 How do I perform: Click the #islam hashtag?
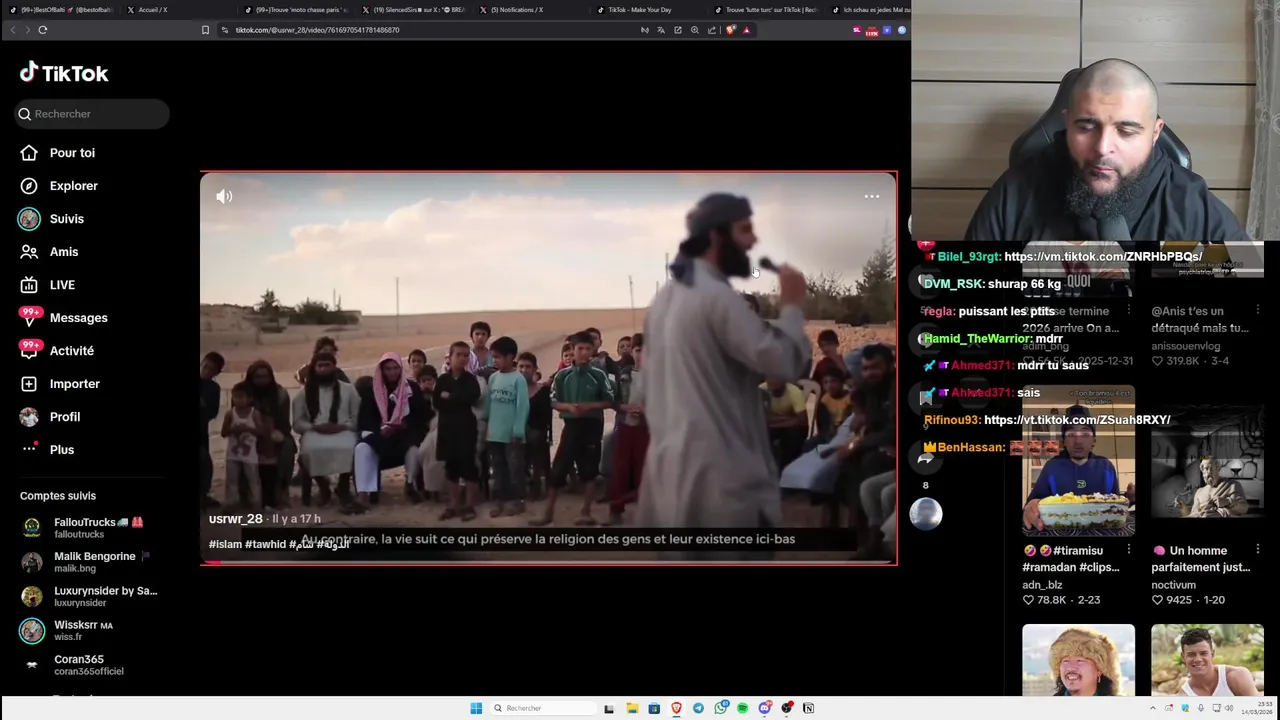coord(225,544)
